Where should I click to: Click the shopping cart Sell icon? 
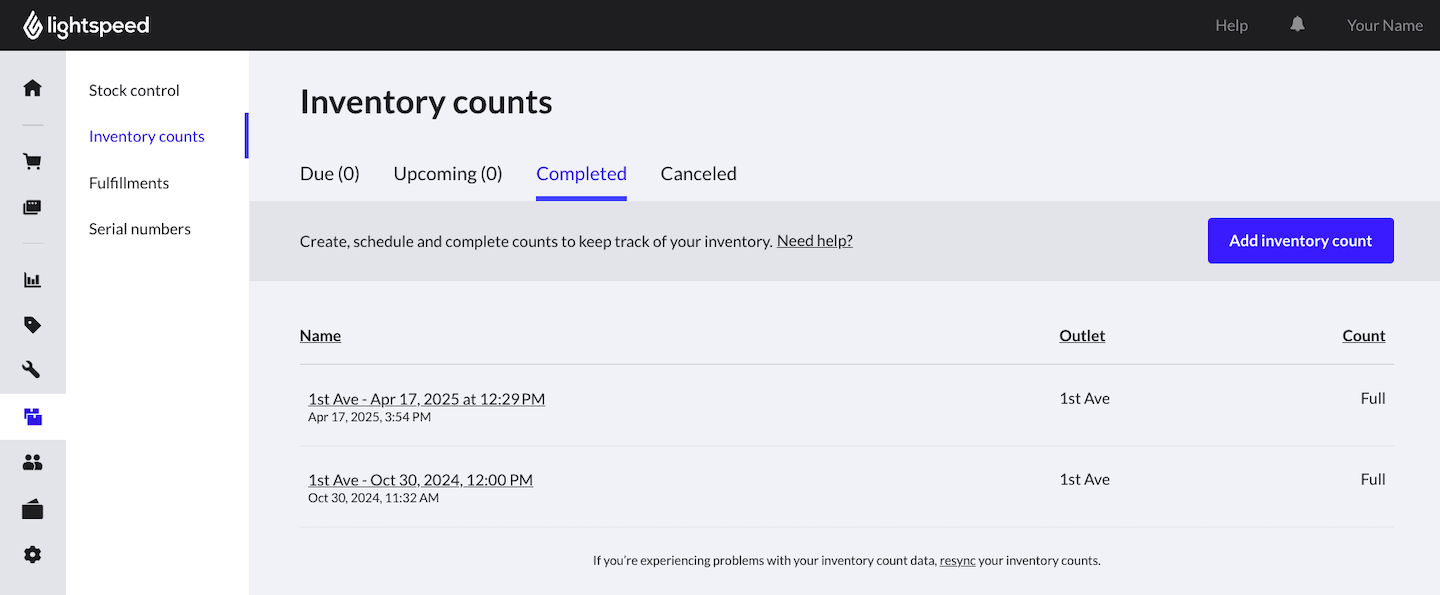tap(33, 162)
